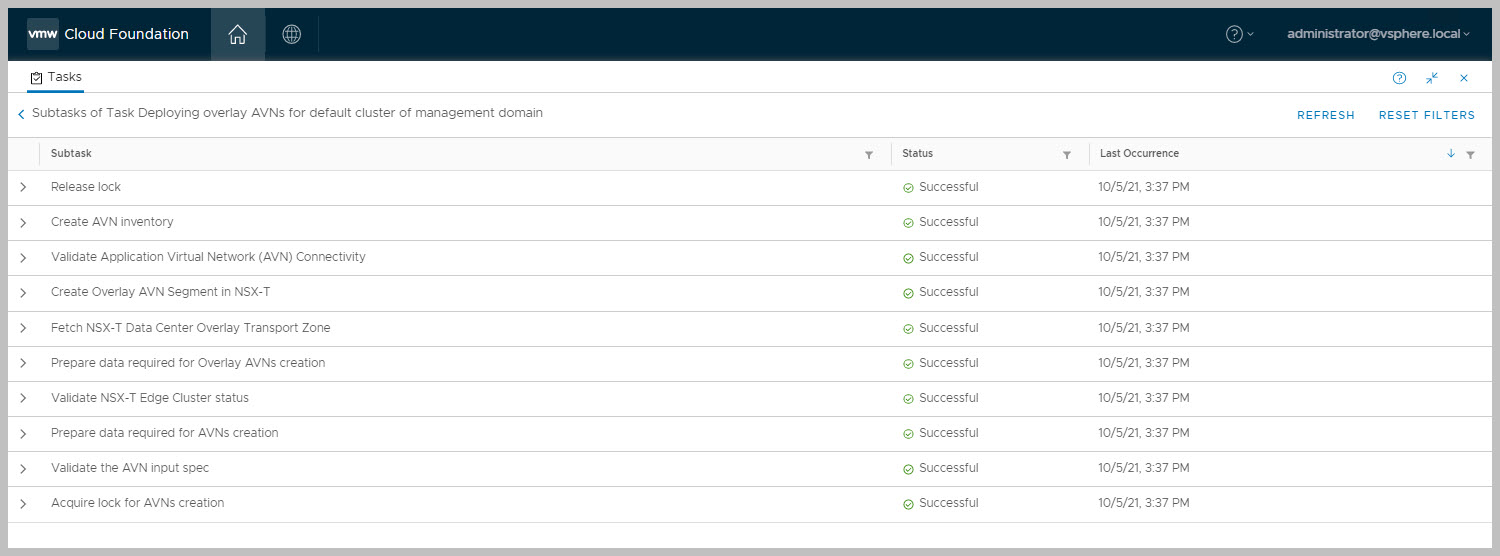1500x556 pixels.
Task: Filter the Subtask column
Action: (x=869, y=155)
